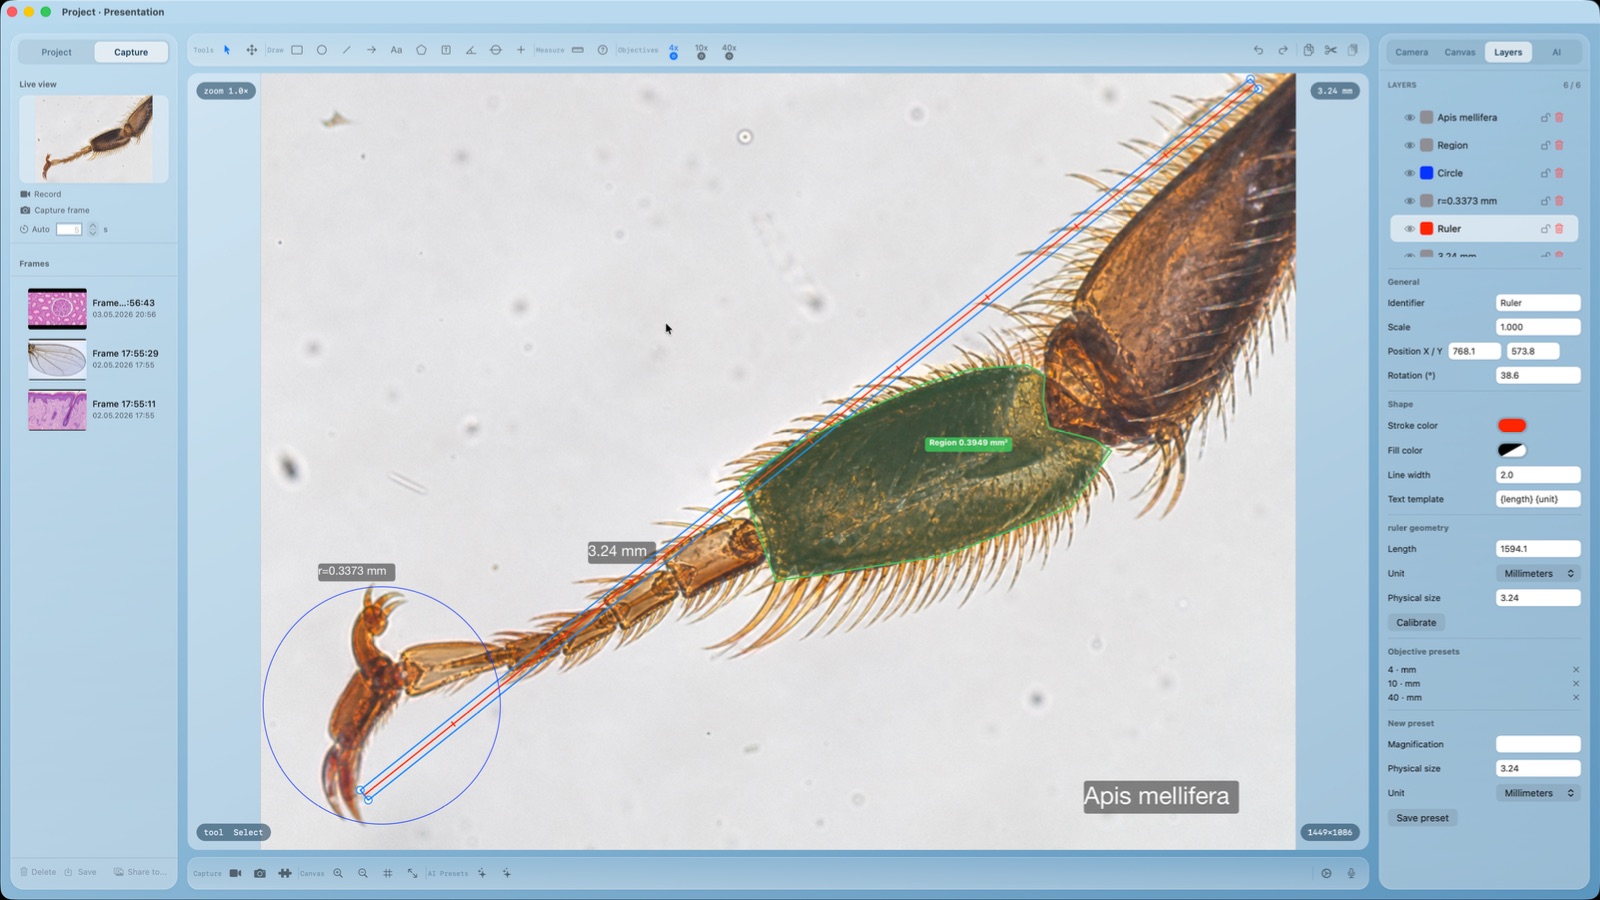Choose the Aa text tool
1600x900 pixels.
click(396, 50)
